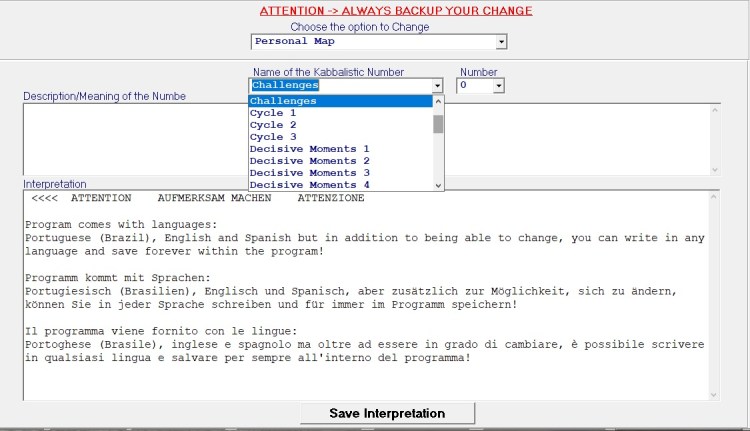The height and width of the screenshot is (431, 750).
Task: Click the dropdown list scroll down arrow
Action: click(x=438, y=185)
